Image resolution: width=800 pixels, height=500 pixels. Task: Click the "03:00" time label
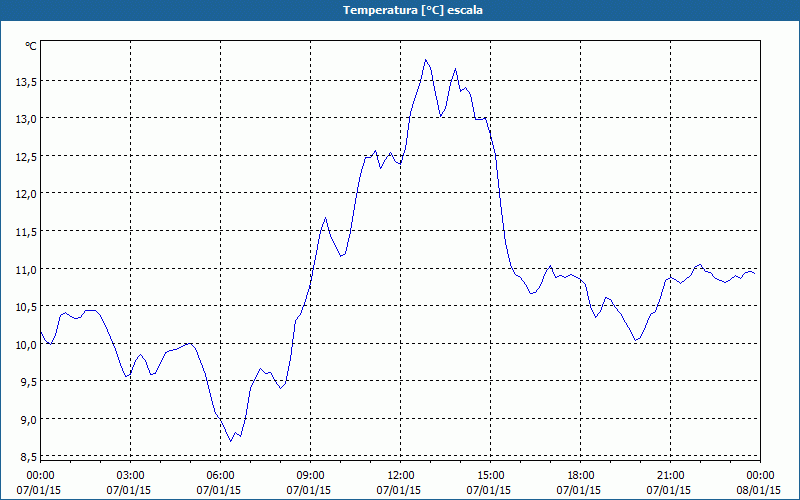(131, 476)
